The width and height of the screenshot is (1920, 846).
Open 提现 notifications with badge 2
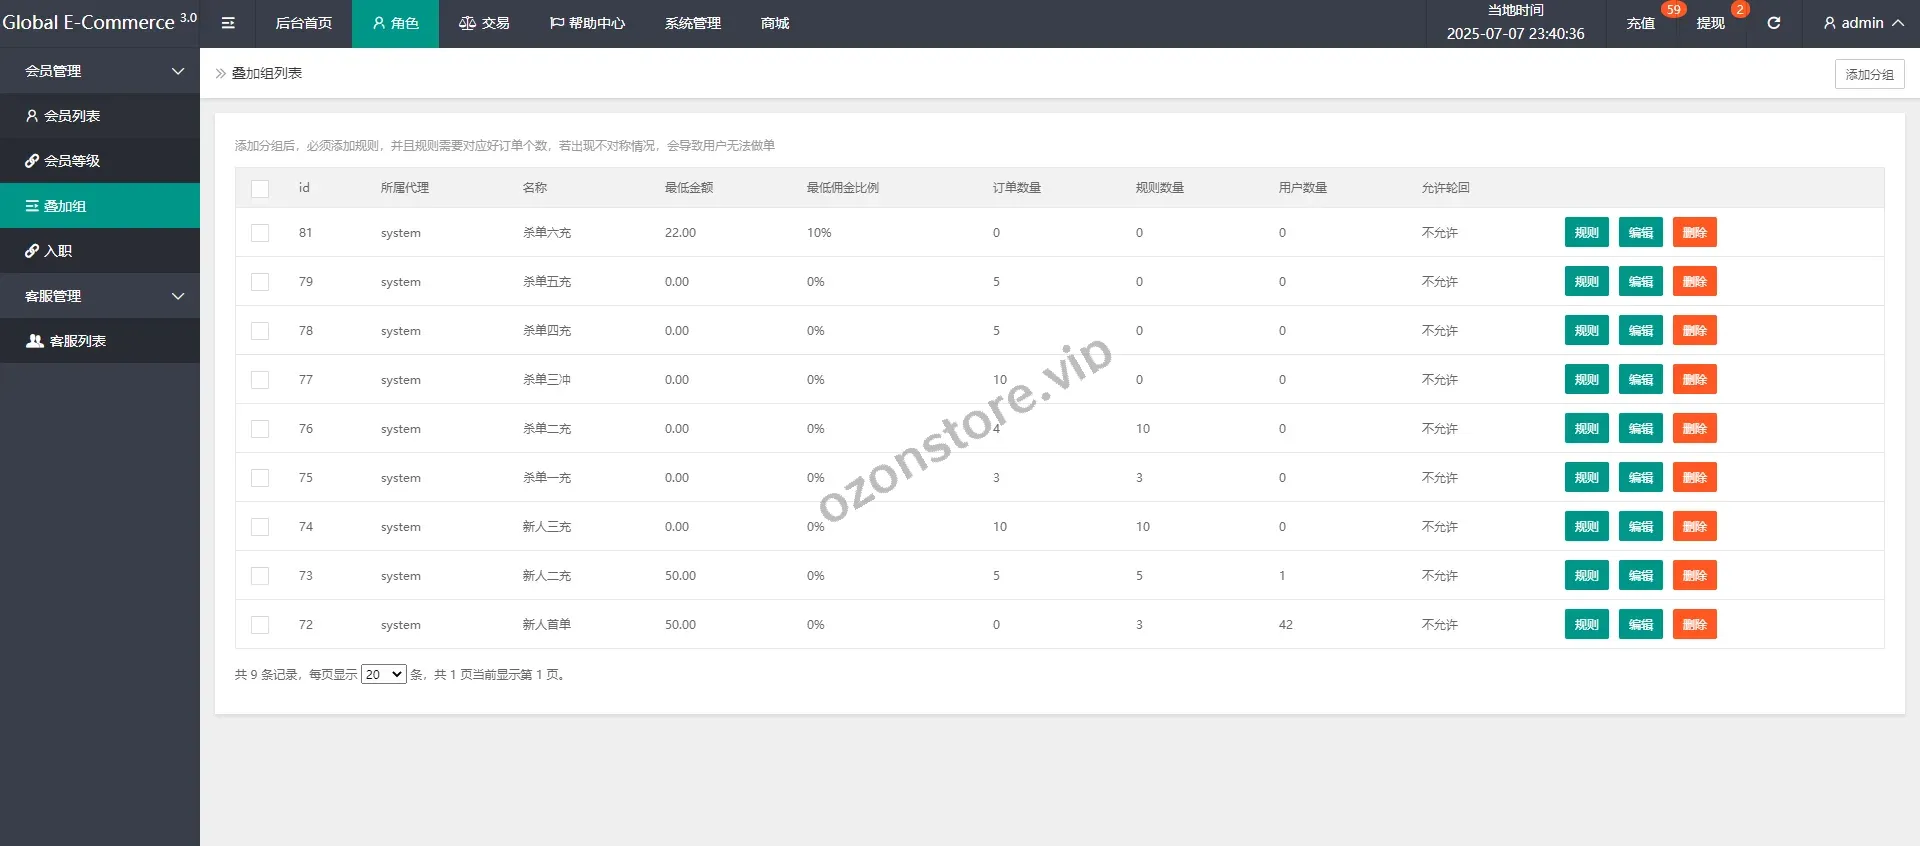pos(1710,23)
